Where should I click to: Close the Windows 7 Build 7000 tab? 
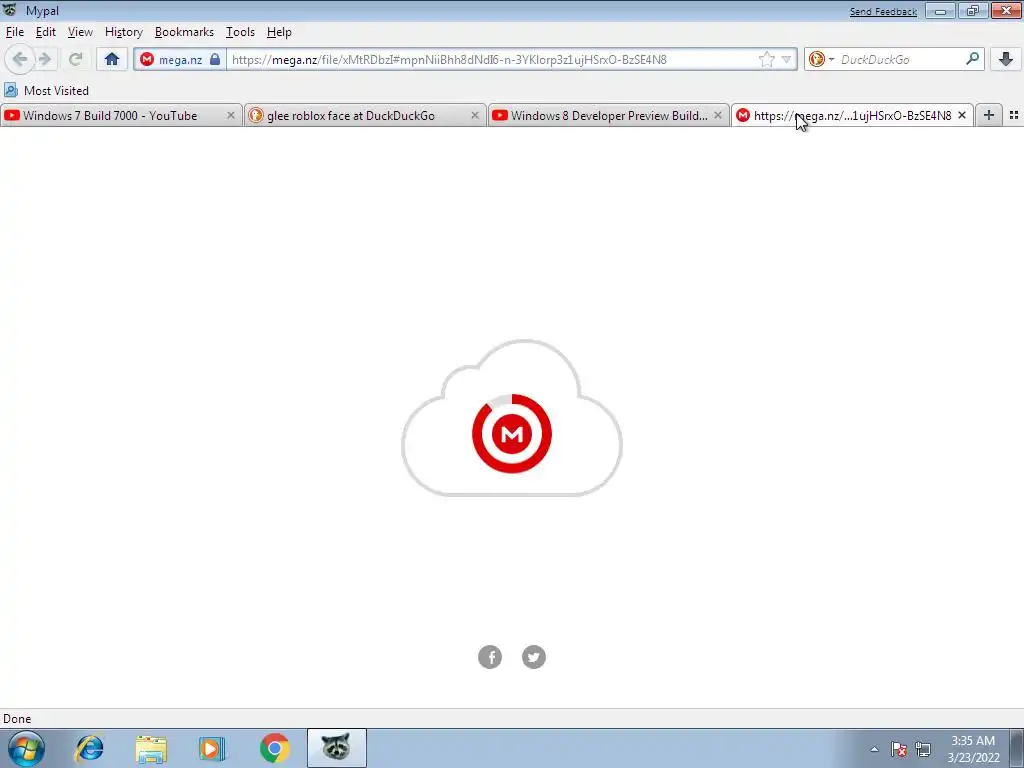tap(231, 115)
